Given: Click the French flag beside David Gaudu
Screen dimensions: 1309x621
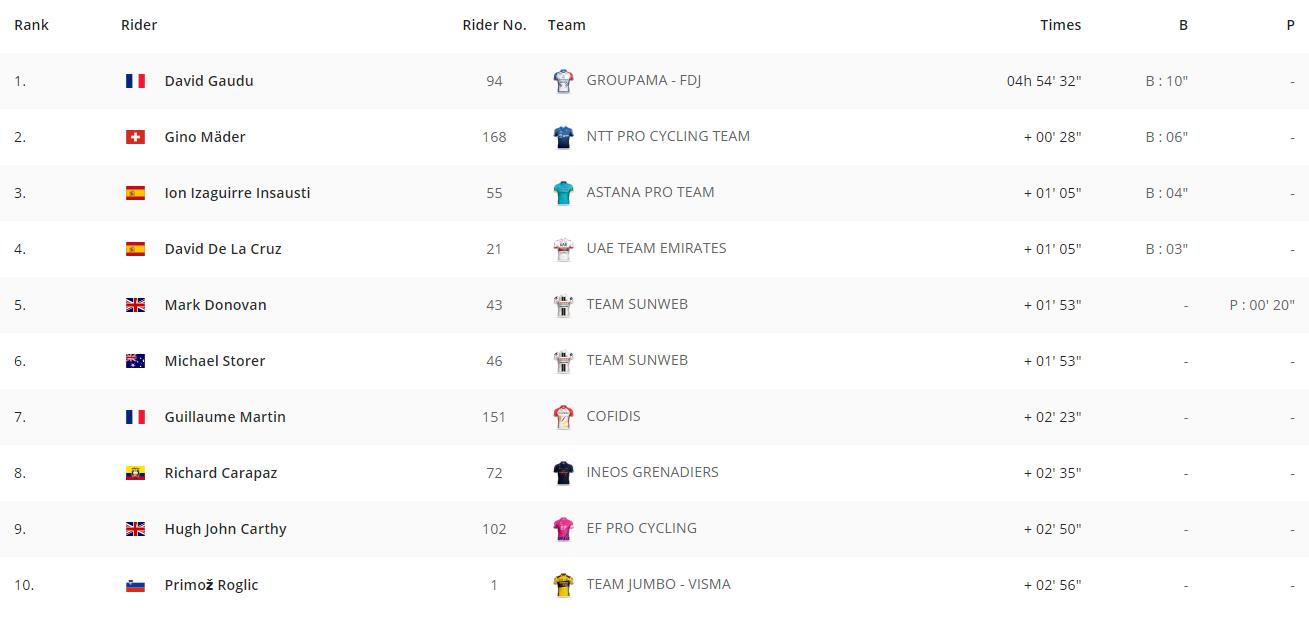Looking at the screenshot, I should 135,81.
